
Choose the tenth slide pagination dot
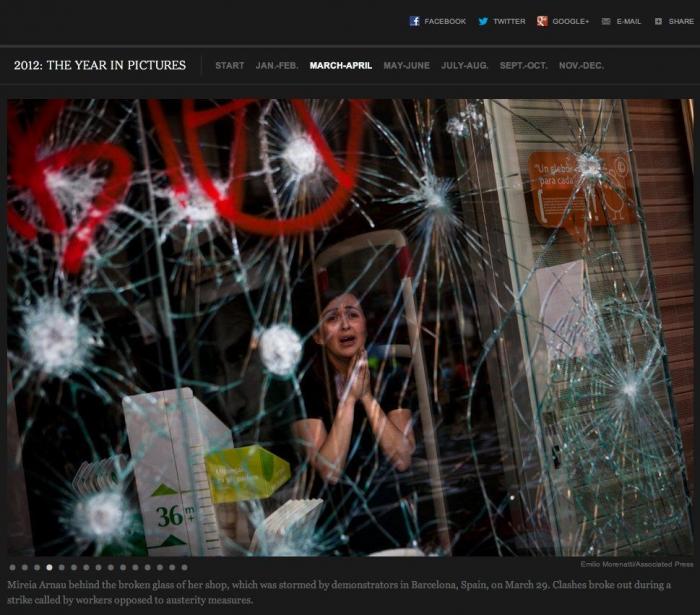coord(123,567)
